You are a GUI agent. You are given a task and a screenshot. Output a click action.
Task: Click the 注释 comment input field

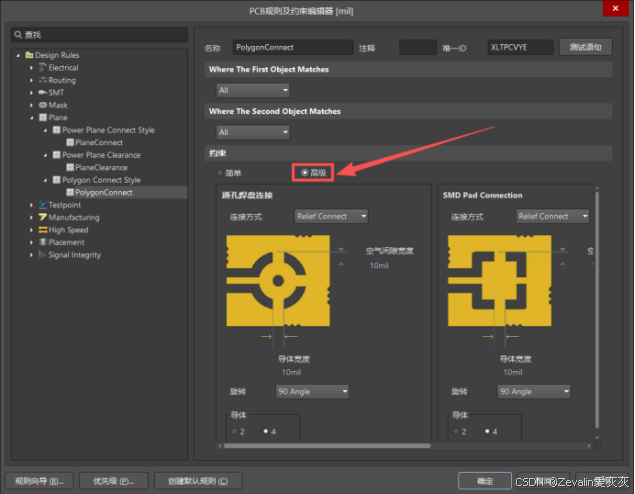pyautogui.click(x=418, y=47)
